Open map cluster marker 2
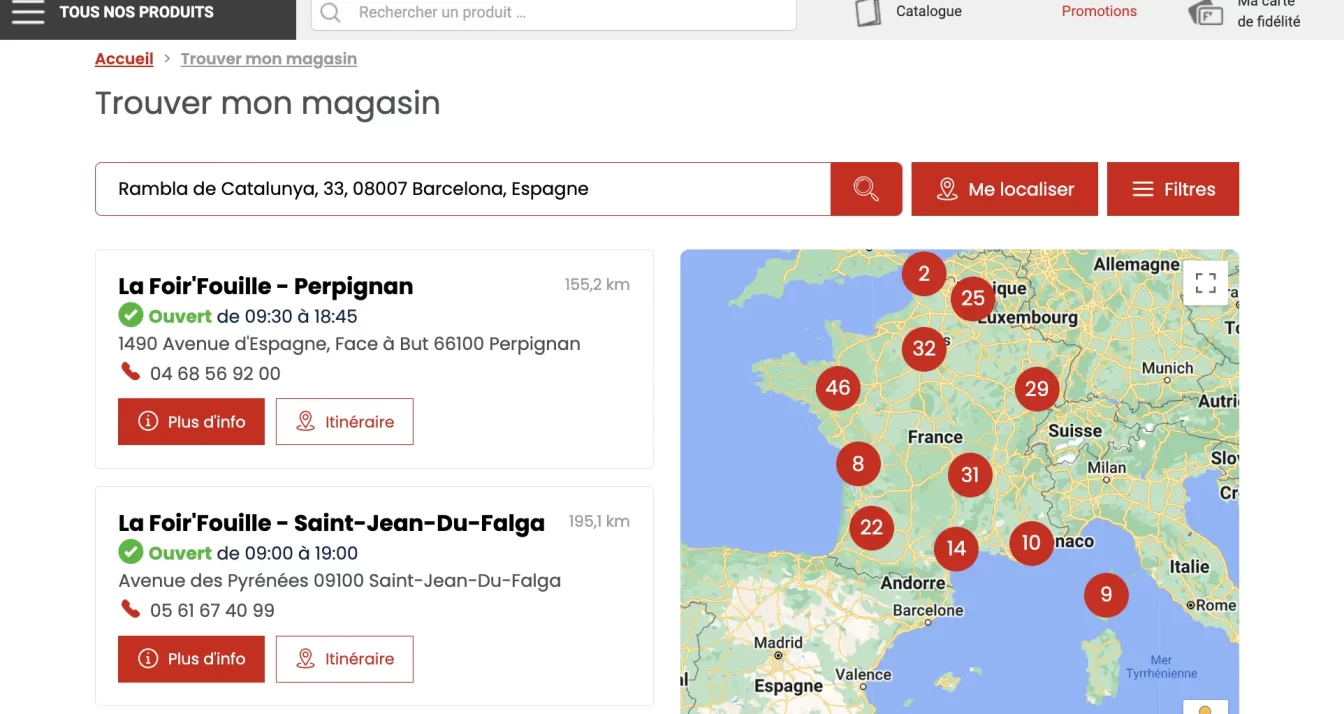1344x714 pixels. click(x=924, y=273)
